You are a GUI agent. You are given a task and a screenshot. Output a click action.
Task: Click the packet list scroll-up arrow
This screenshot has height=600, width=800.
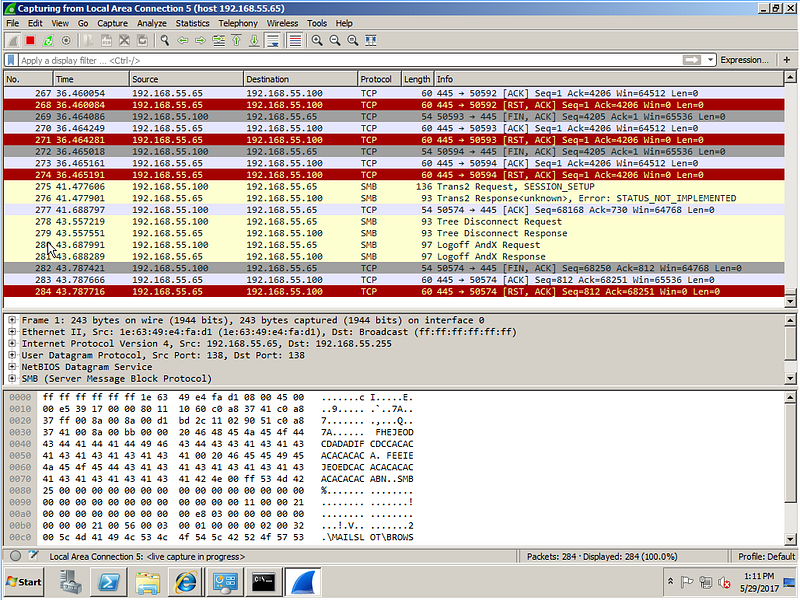[x=790, y=78]
